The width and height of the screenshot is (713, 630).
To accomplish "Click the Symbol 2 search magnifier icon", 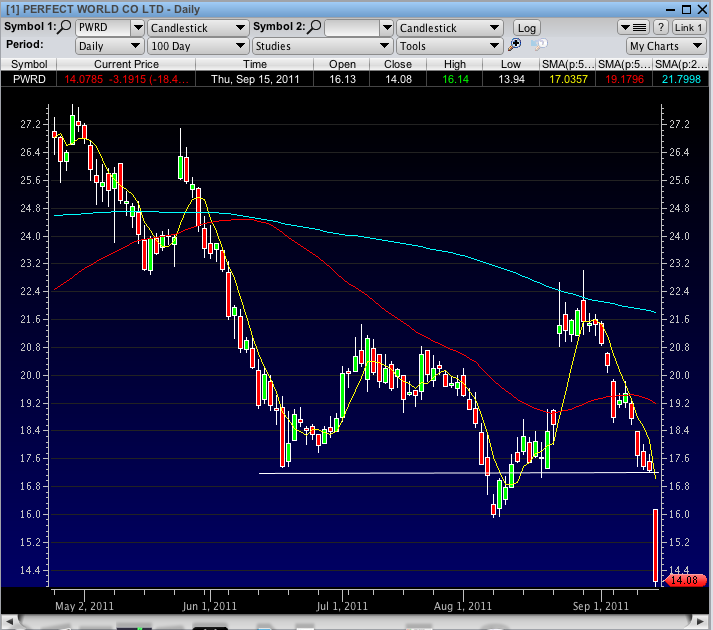I will click(x=314, y=28).
